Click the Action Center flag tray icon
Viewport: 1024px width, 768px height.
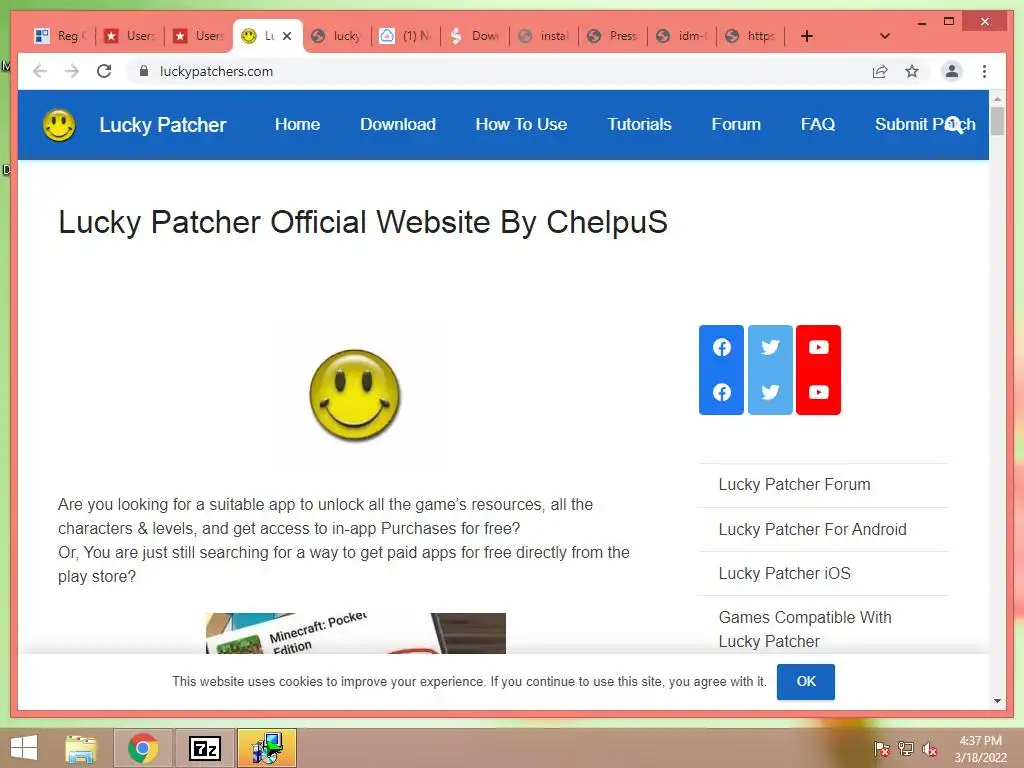[x=881, y=749]
